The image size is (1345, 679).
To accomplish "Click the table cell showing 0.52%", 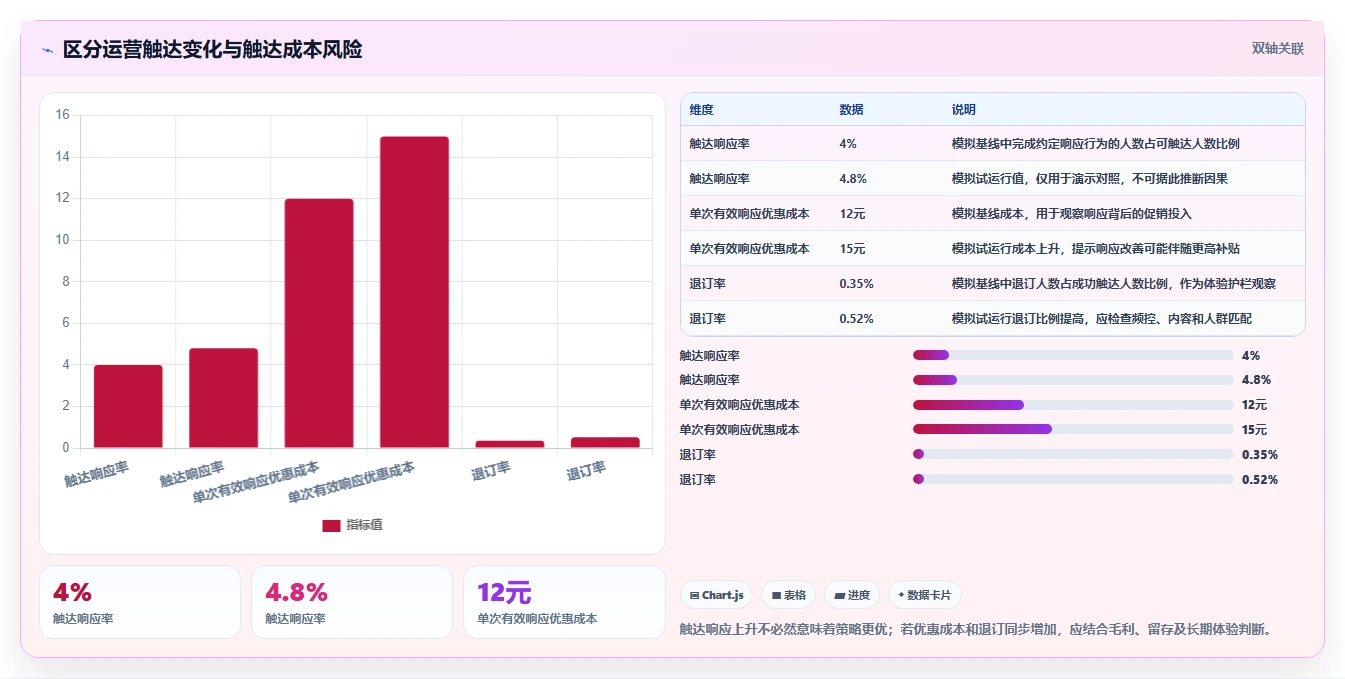I will (x=857, y=319).
